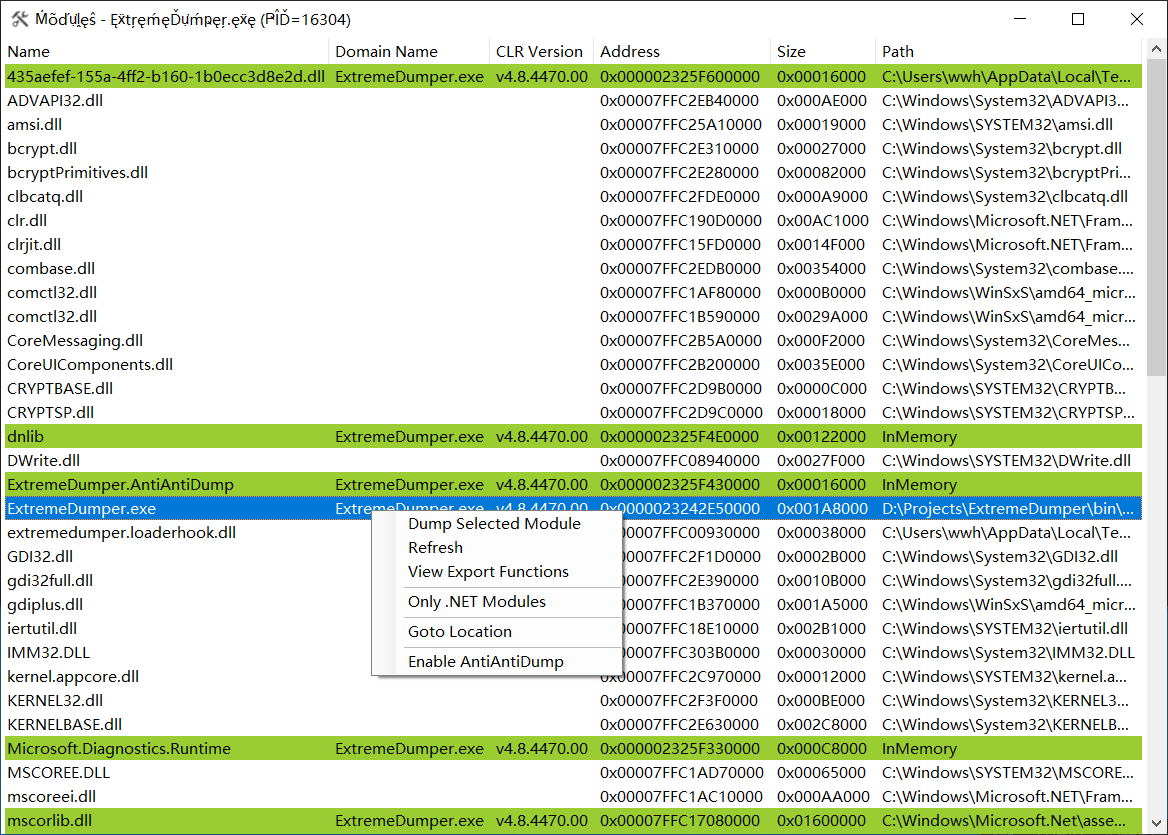Select the ADVAPI32.dll module row
1168x835 pixels.
(573, 101)
